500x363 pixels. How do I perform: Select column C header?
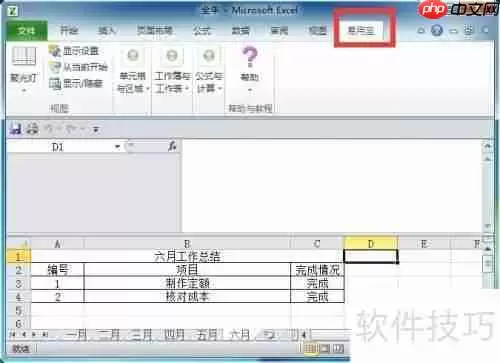coord(317,244)
